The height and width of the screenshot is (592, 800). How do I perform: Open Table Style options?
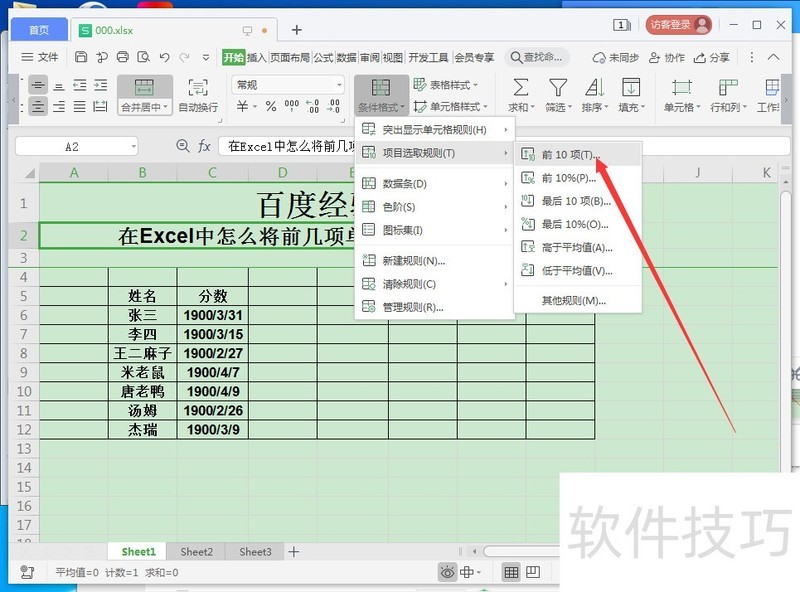pos(445,85)
